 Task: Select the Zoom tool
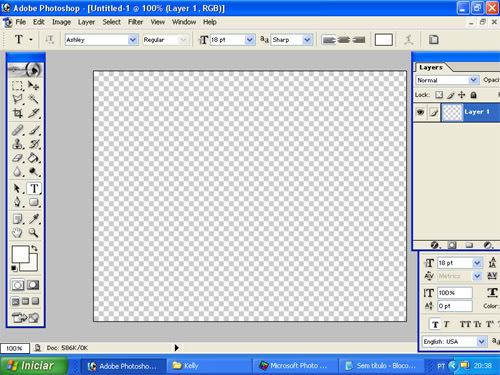(33, 233)
